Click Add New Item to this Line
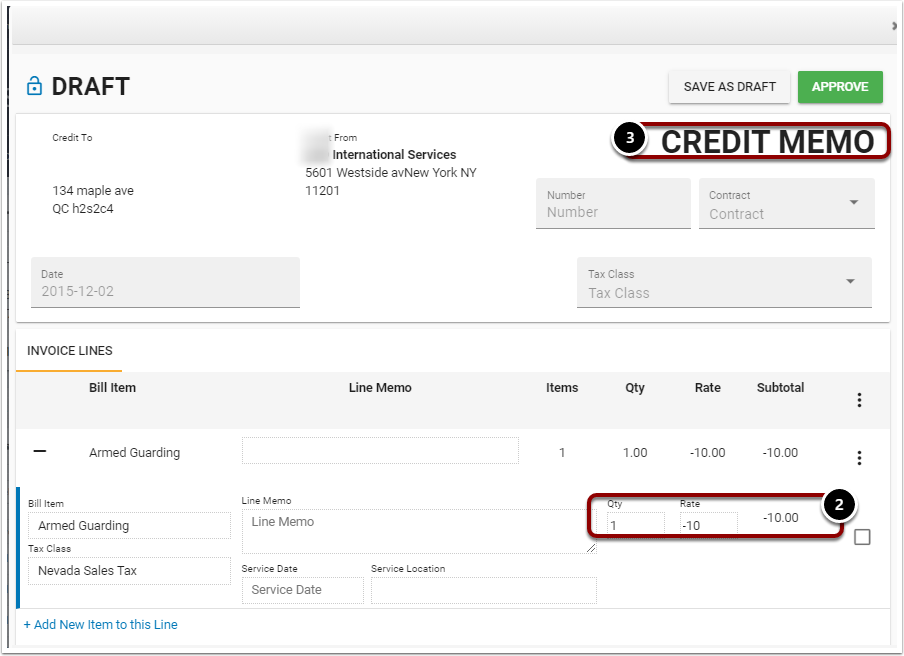The height and width of the screenshot is (656, 904). pyautogui.click(x=101, y=624)
